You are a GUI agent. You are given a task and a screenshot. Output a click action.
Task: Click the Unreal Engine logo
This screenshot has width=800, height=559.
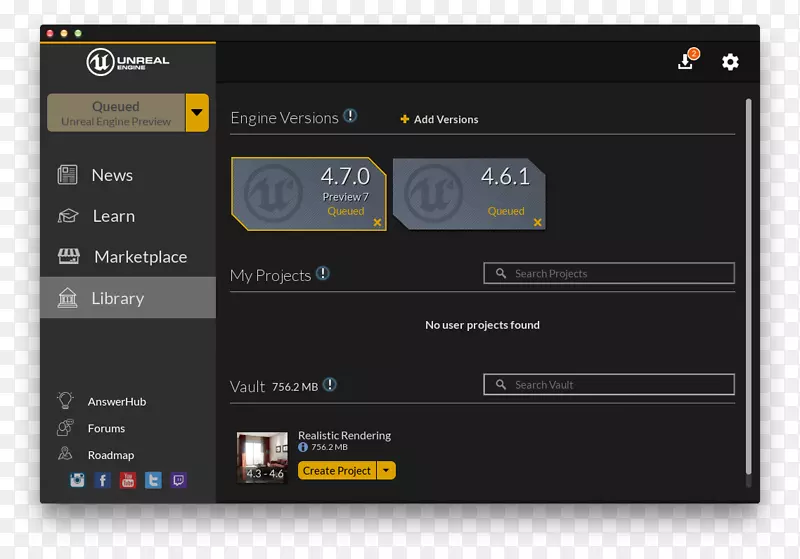pyautogui.click(x=128, y=62)
